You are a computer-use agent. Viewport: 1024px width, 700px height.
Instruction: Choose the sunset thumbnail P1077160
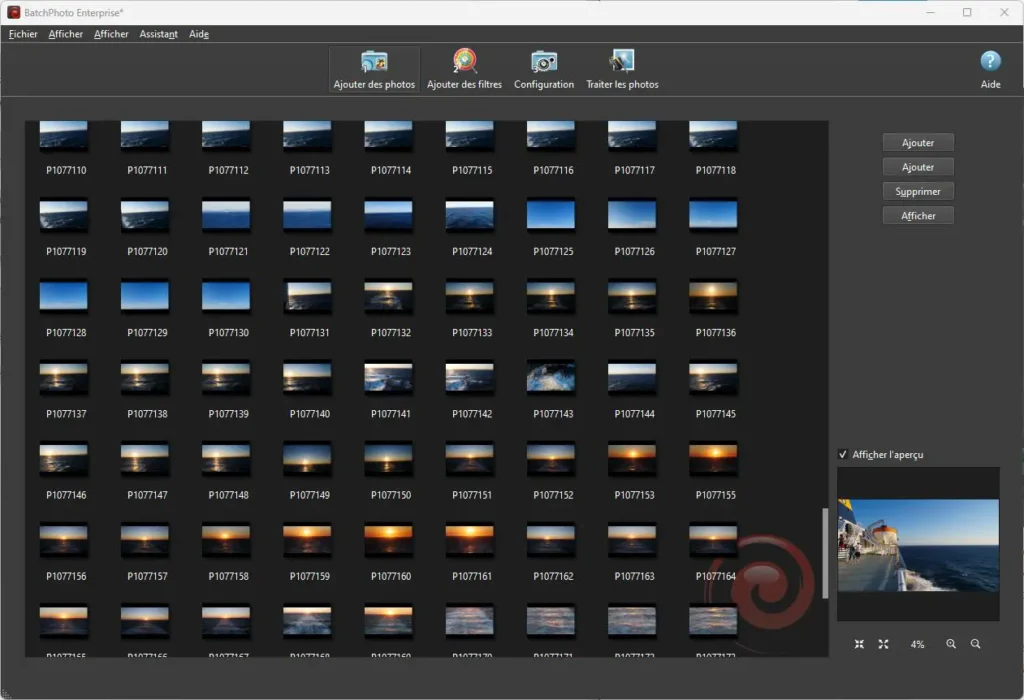tap(389, 540)
